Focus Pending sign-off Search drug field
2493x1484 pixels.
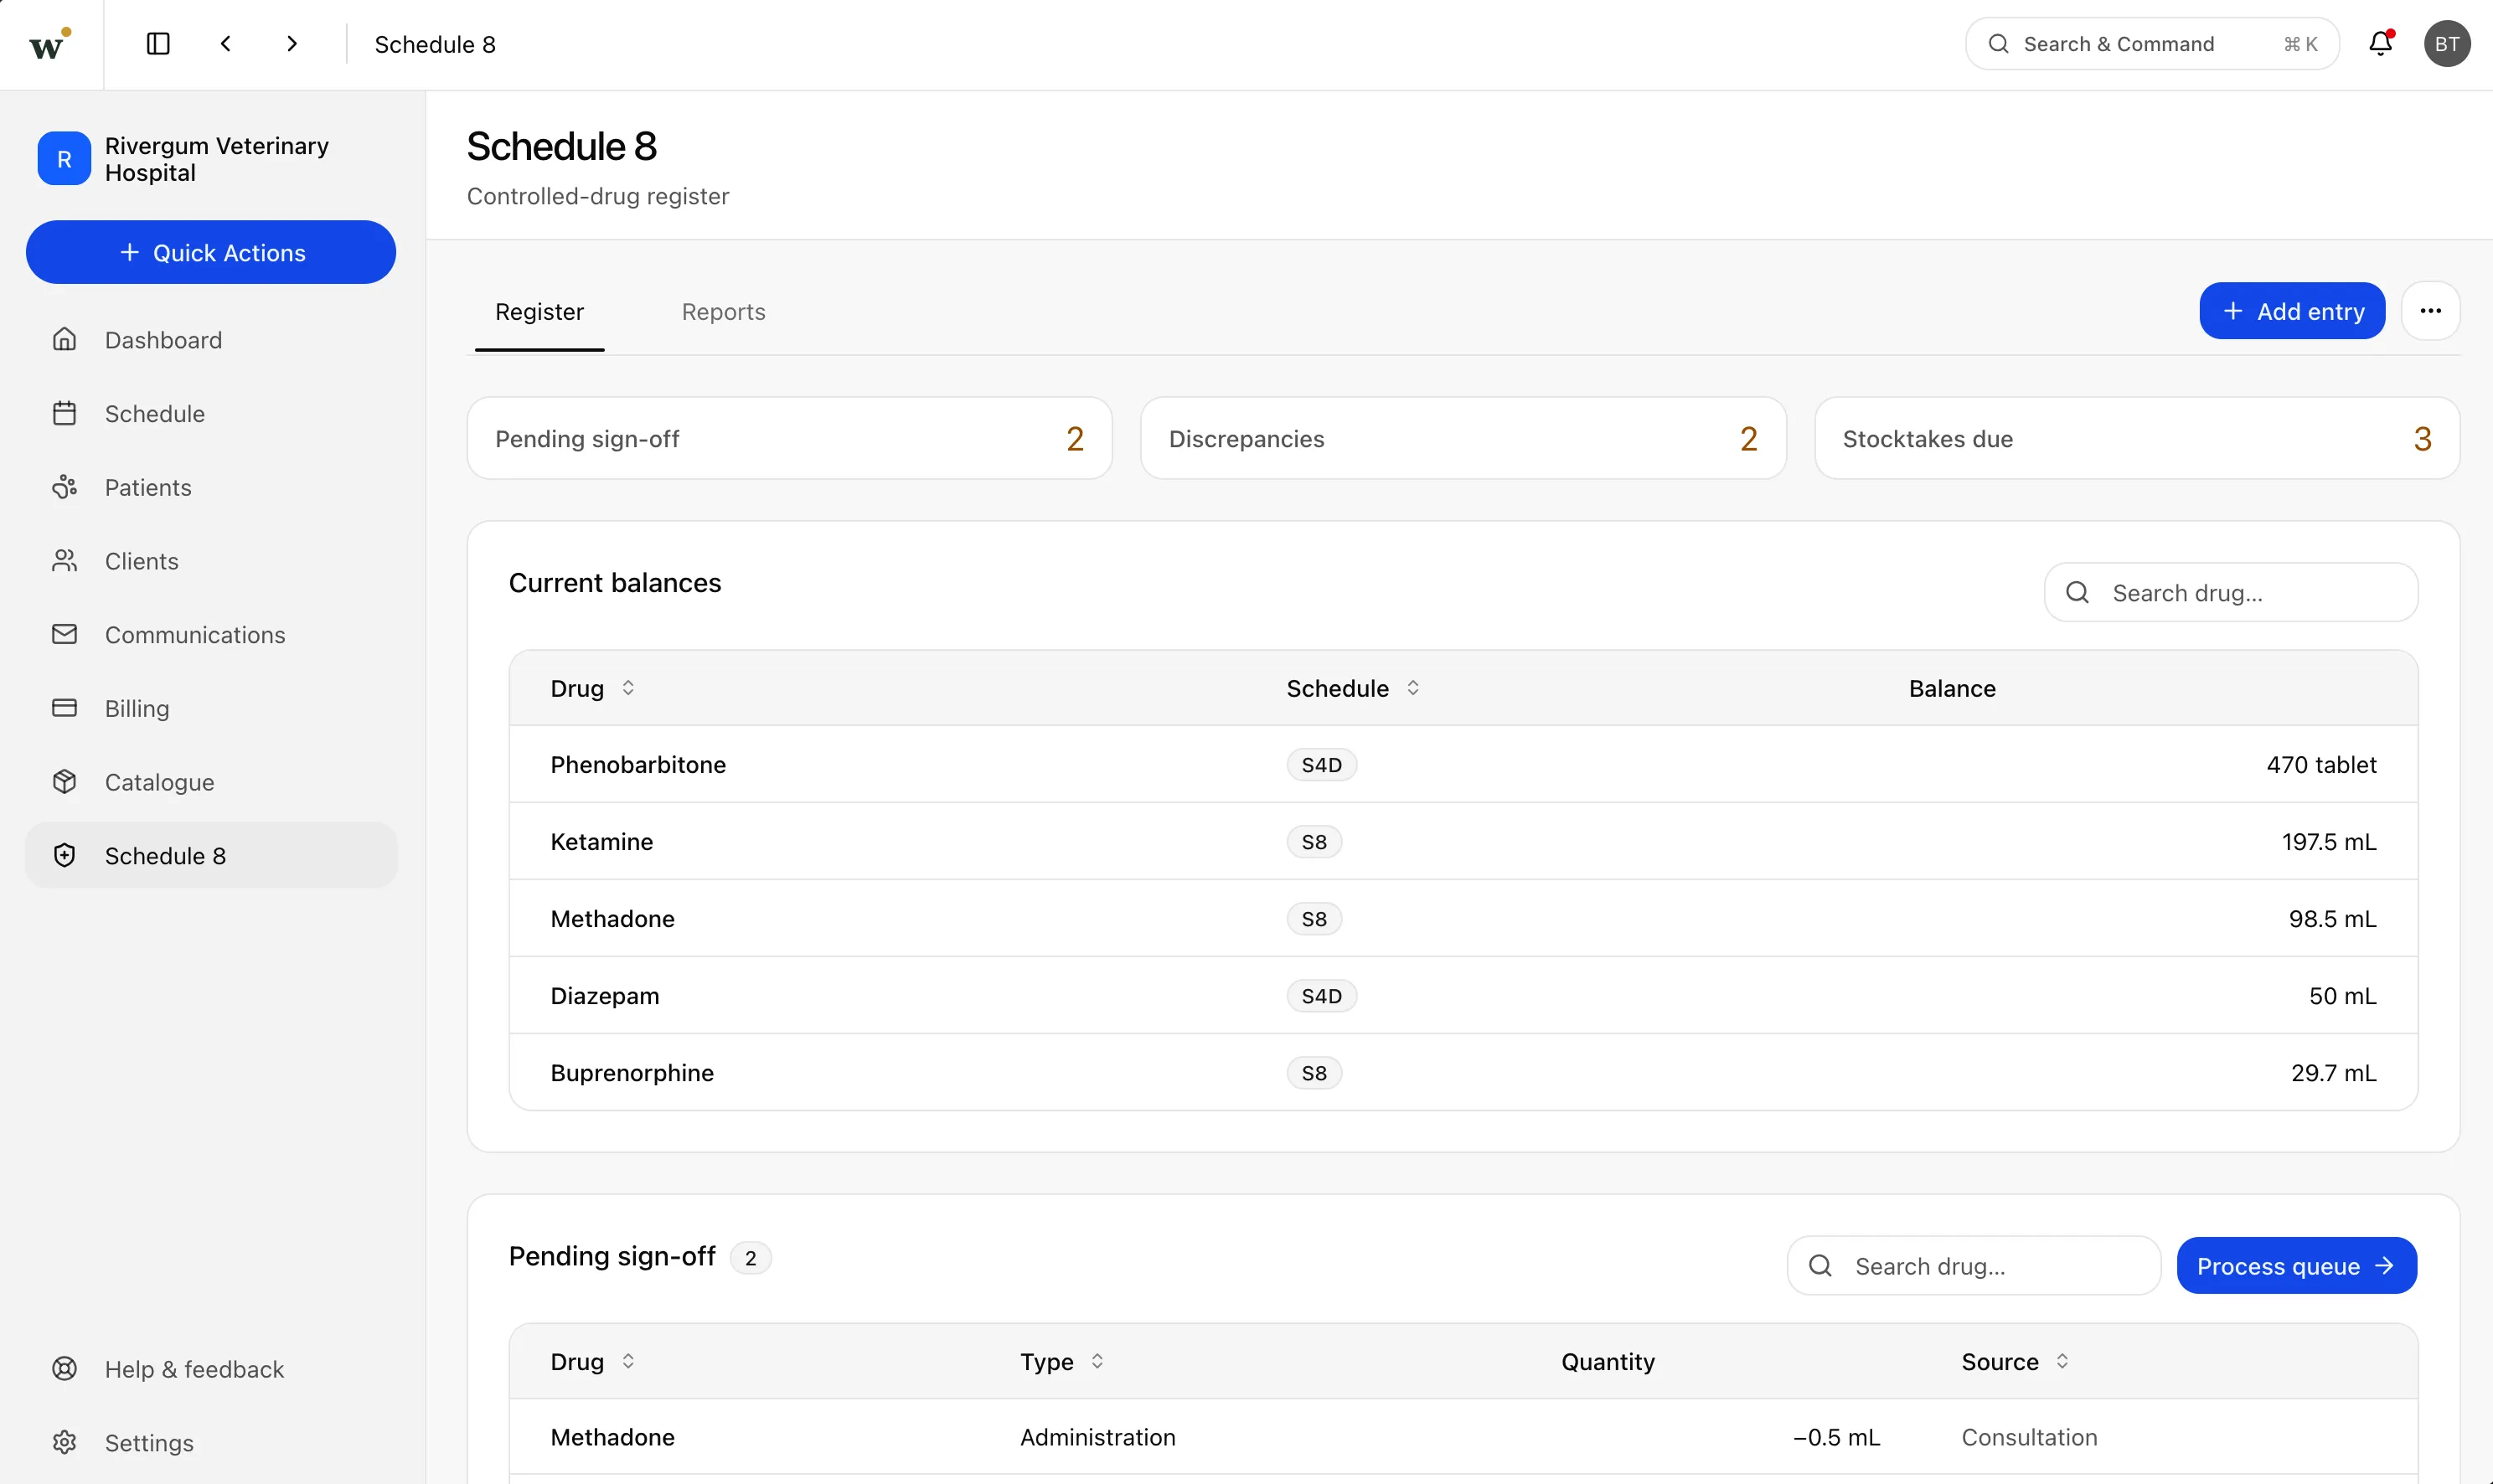coord(1974,1266)
